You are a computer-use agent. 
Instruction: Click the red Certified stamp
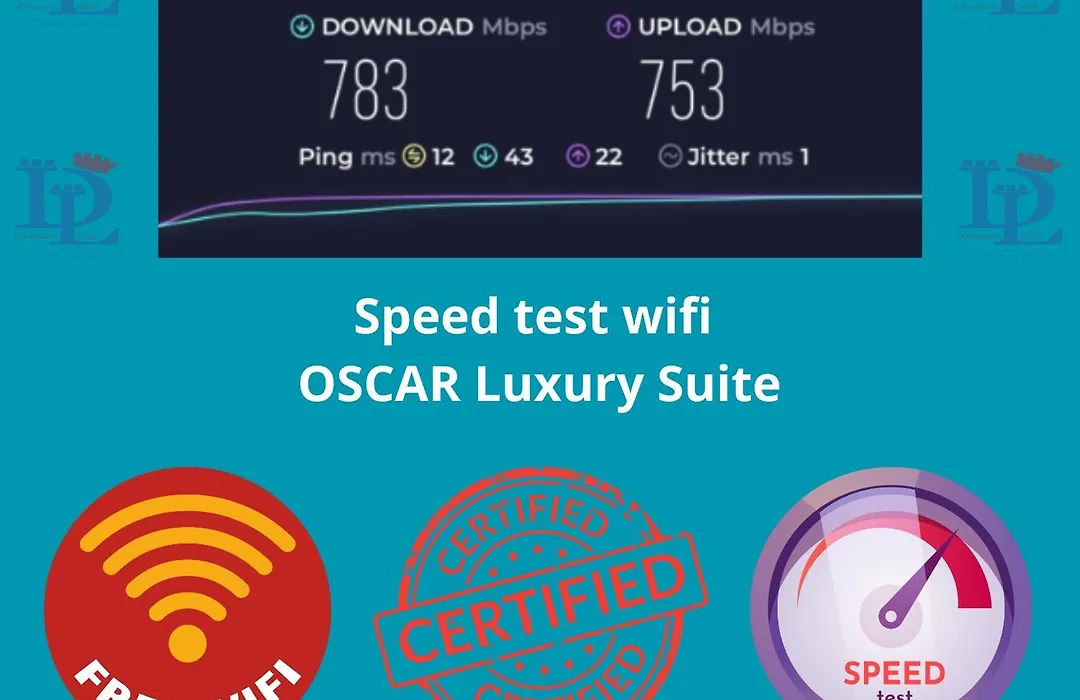click(x=541, y=586)
